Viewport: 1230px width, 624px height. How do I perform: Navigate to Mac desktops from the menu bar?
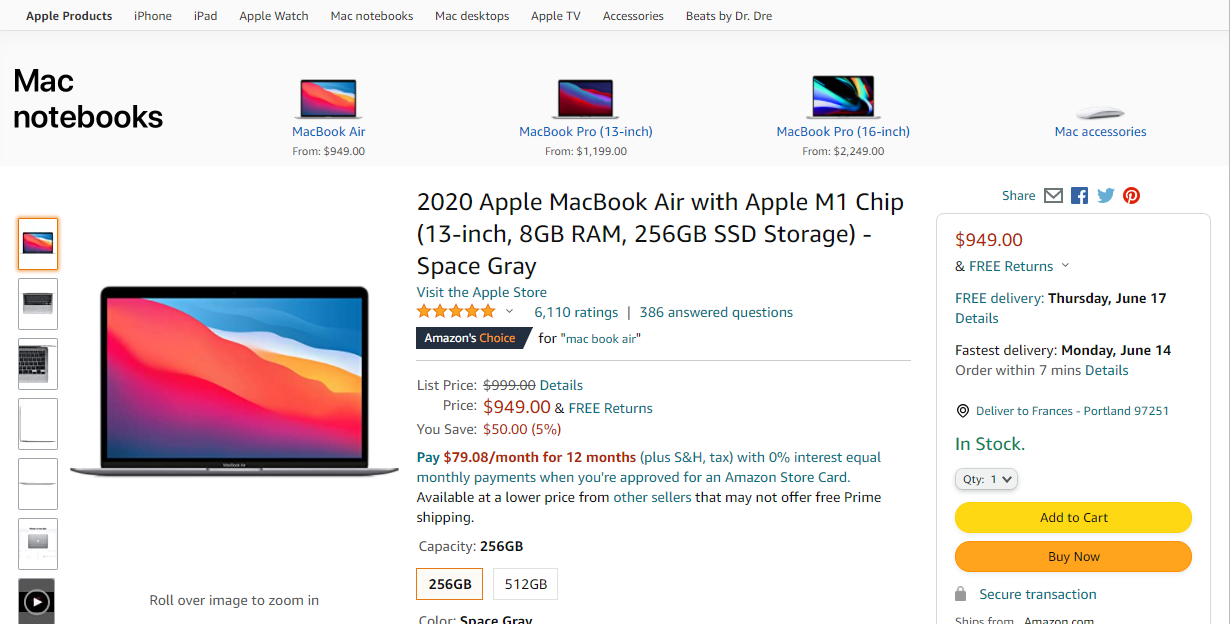pyautogui.click(x=472, y=15)
